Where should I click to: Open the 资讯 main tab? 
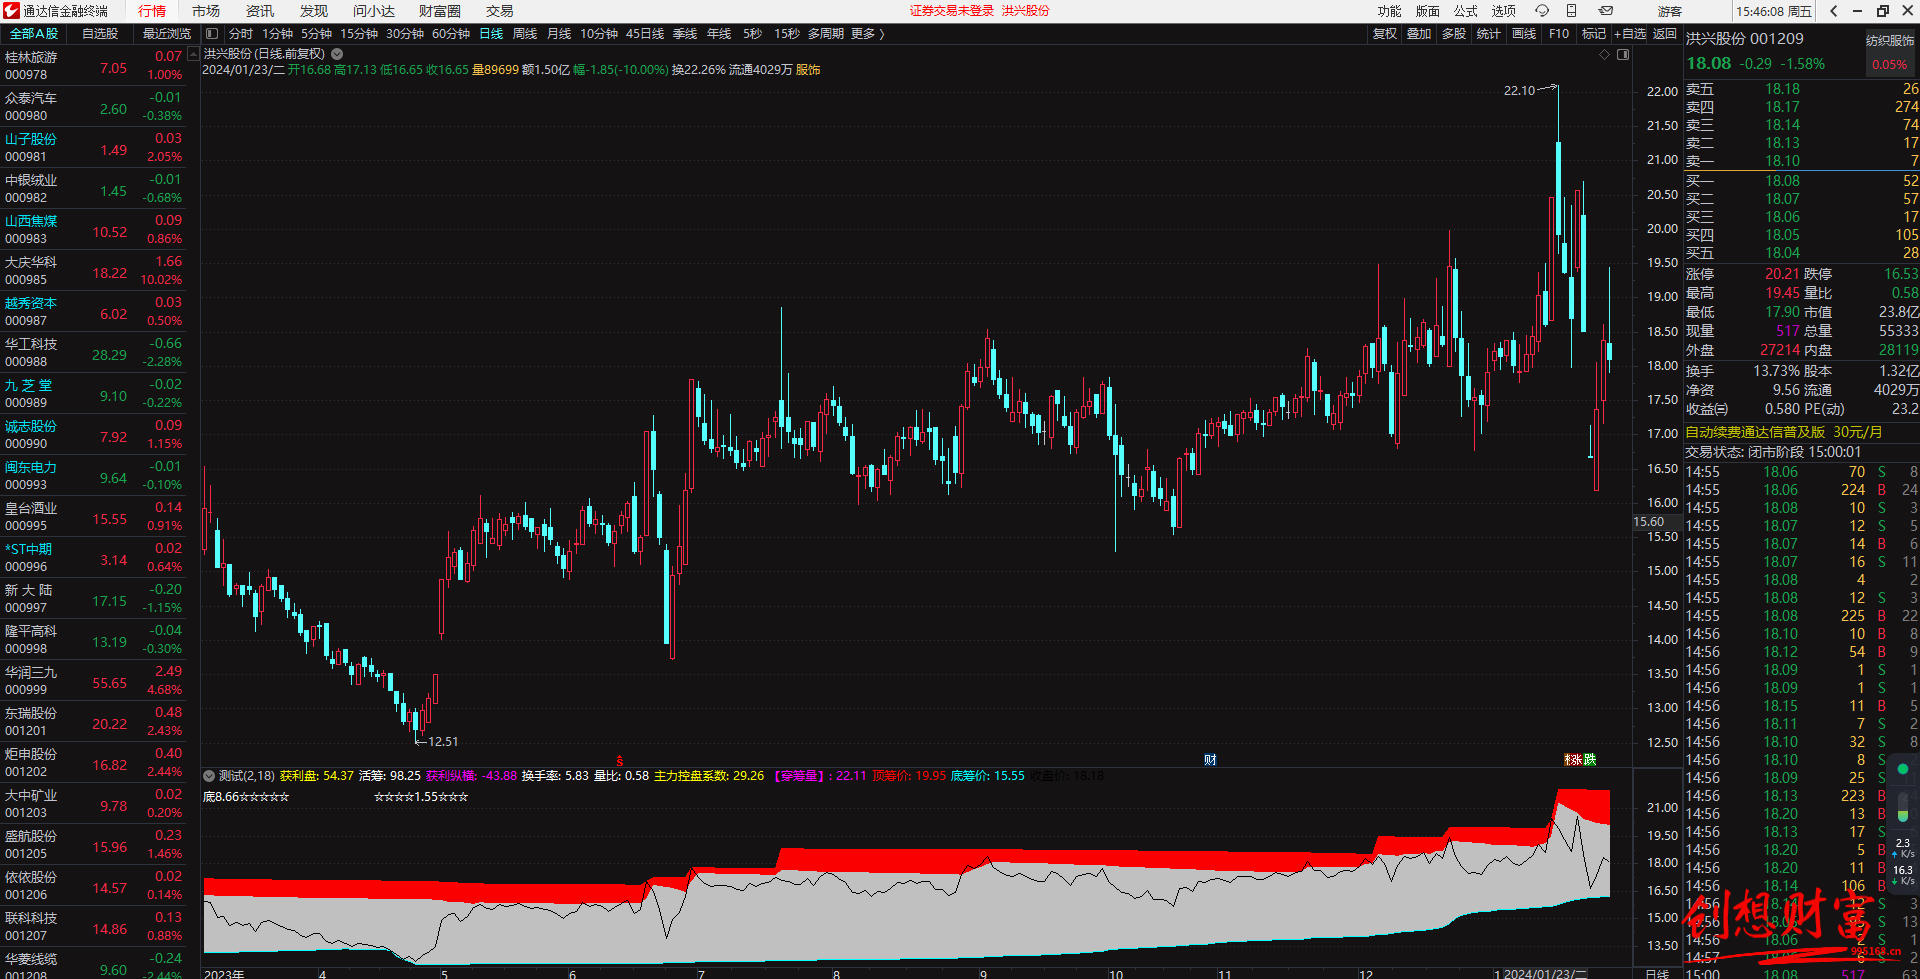[x=260, y=11]
